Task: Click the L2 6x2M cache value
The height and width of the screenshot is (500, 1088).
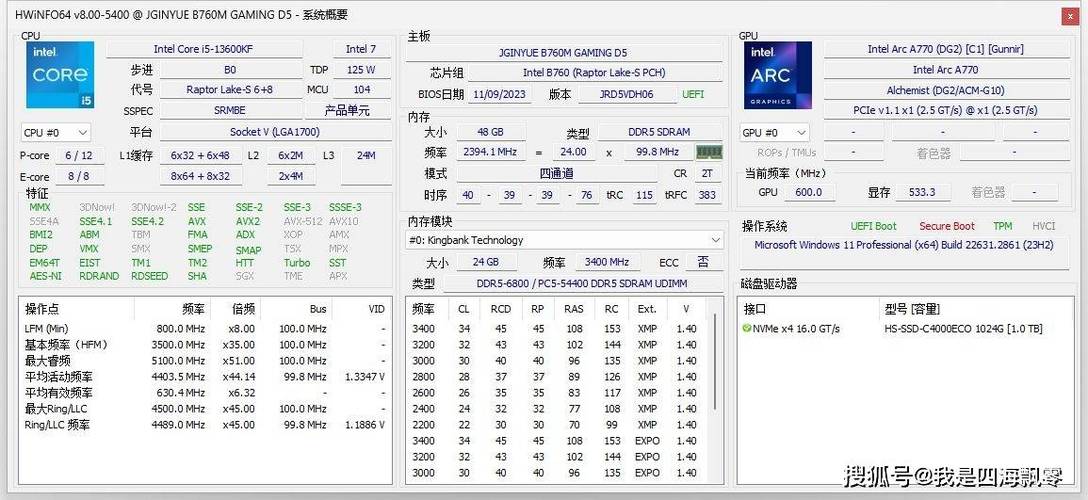Action: [x=291, y=155]
